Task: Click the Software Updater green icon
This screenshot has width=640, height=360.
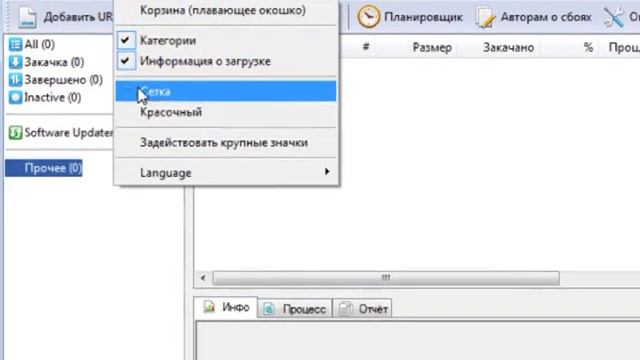Action: pos(16,133)
